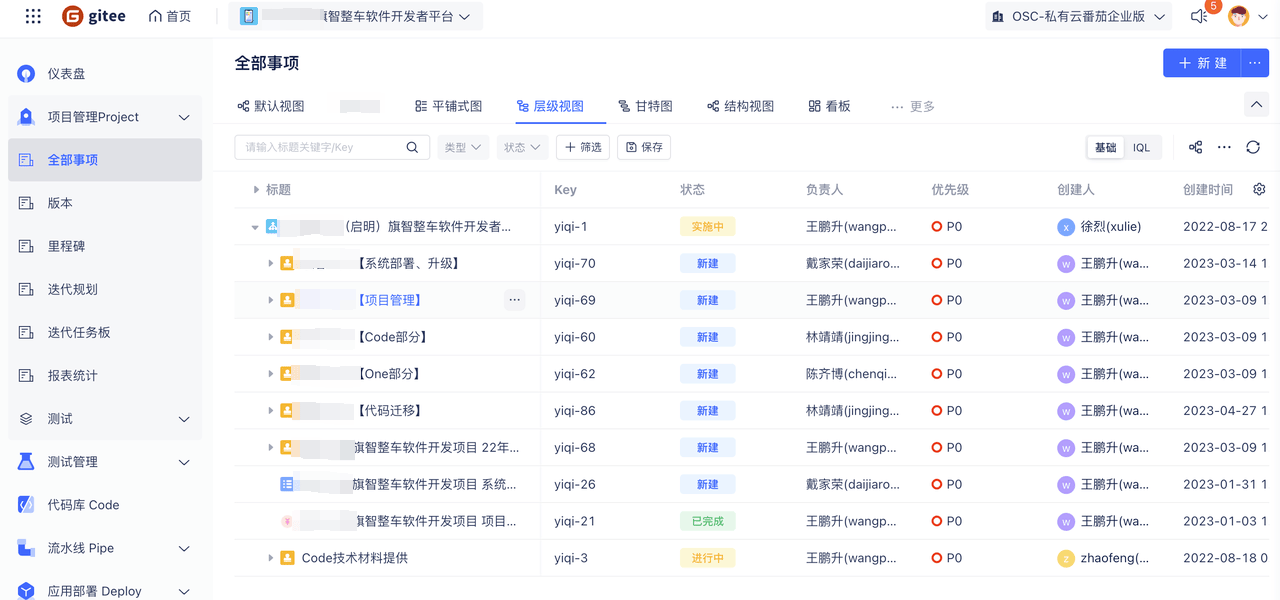Expand the 【Code部分】 tree row
Screen dimensions: 1280x600
(271, 337)
